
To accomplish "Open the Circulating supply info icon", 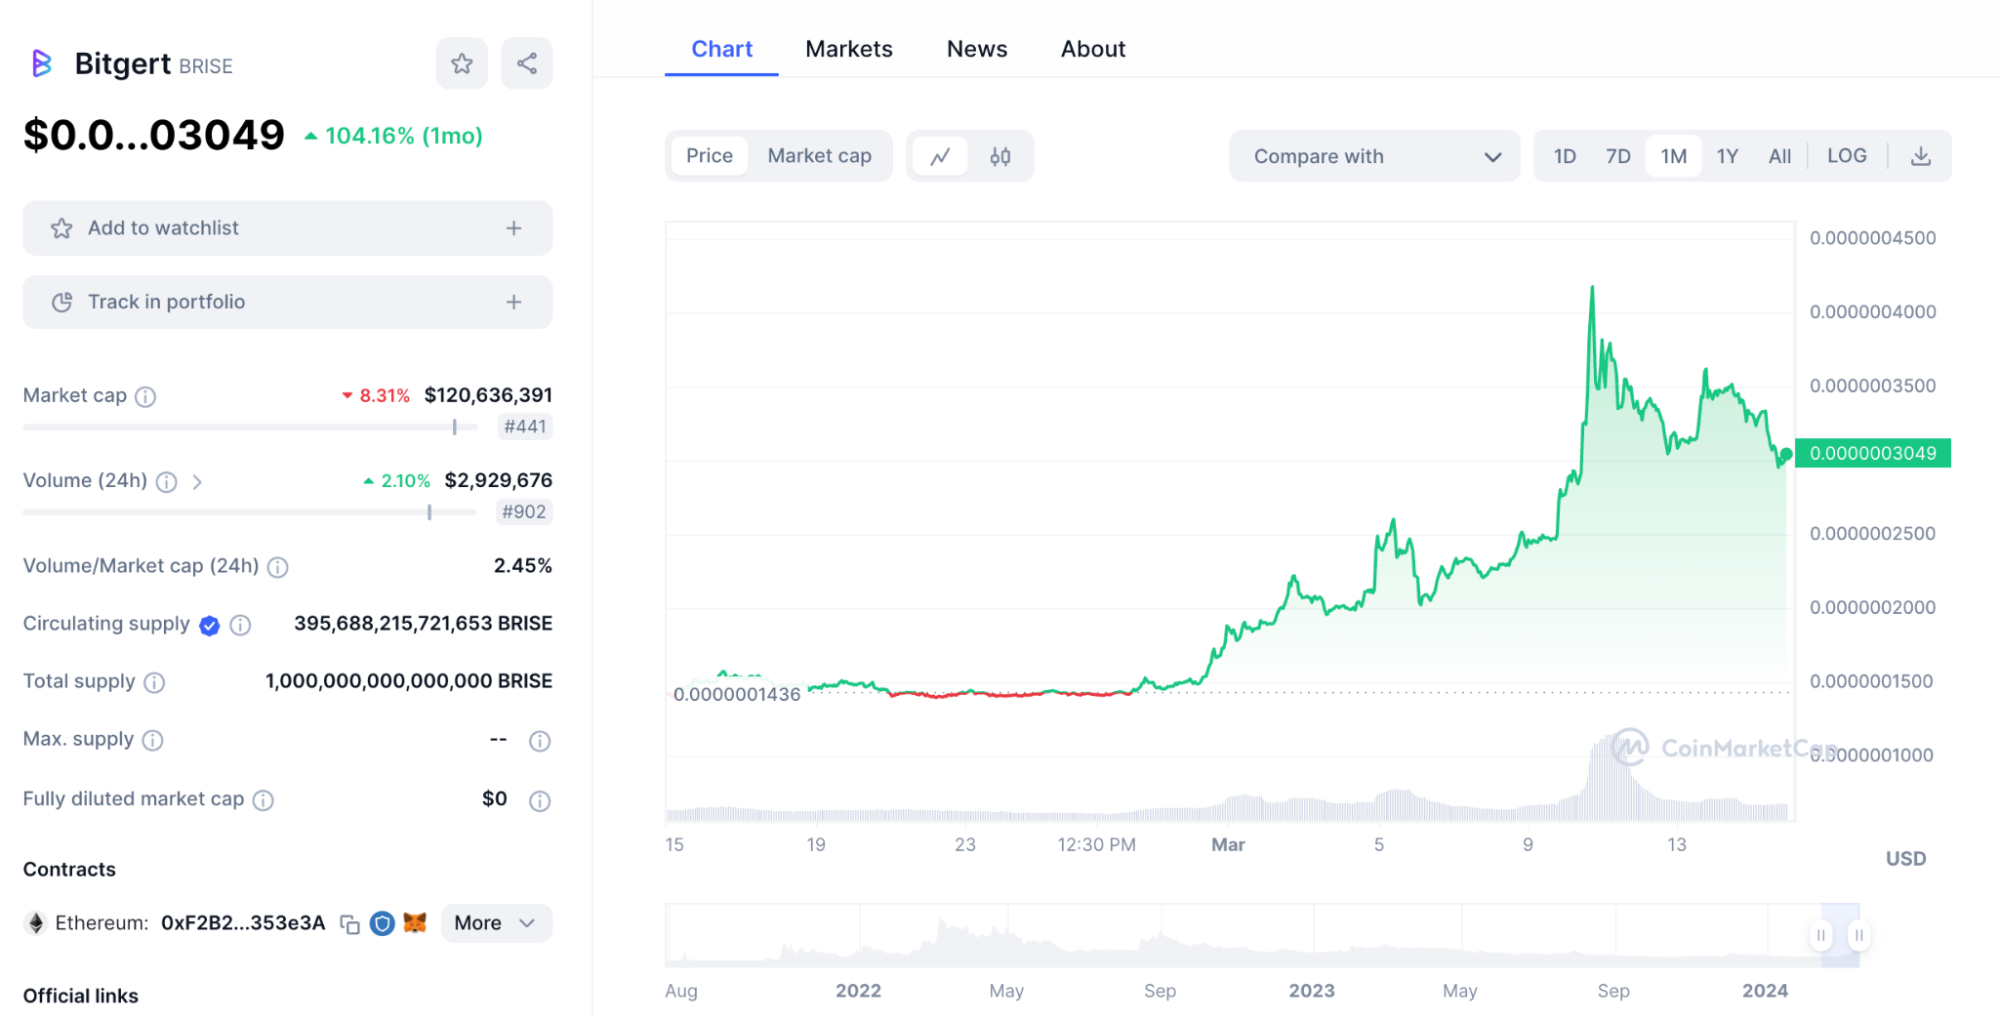I will [240, 625].
